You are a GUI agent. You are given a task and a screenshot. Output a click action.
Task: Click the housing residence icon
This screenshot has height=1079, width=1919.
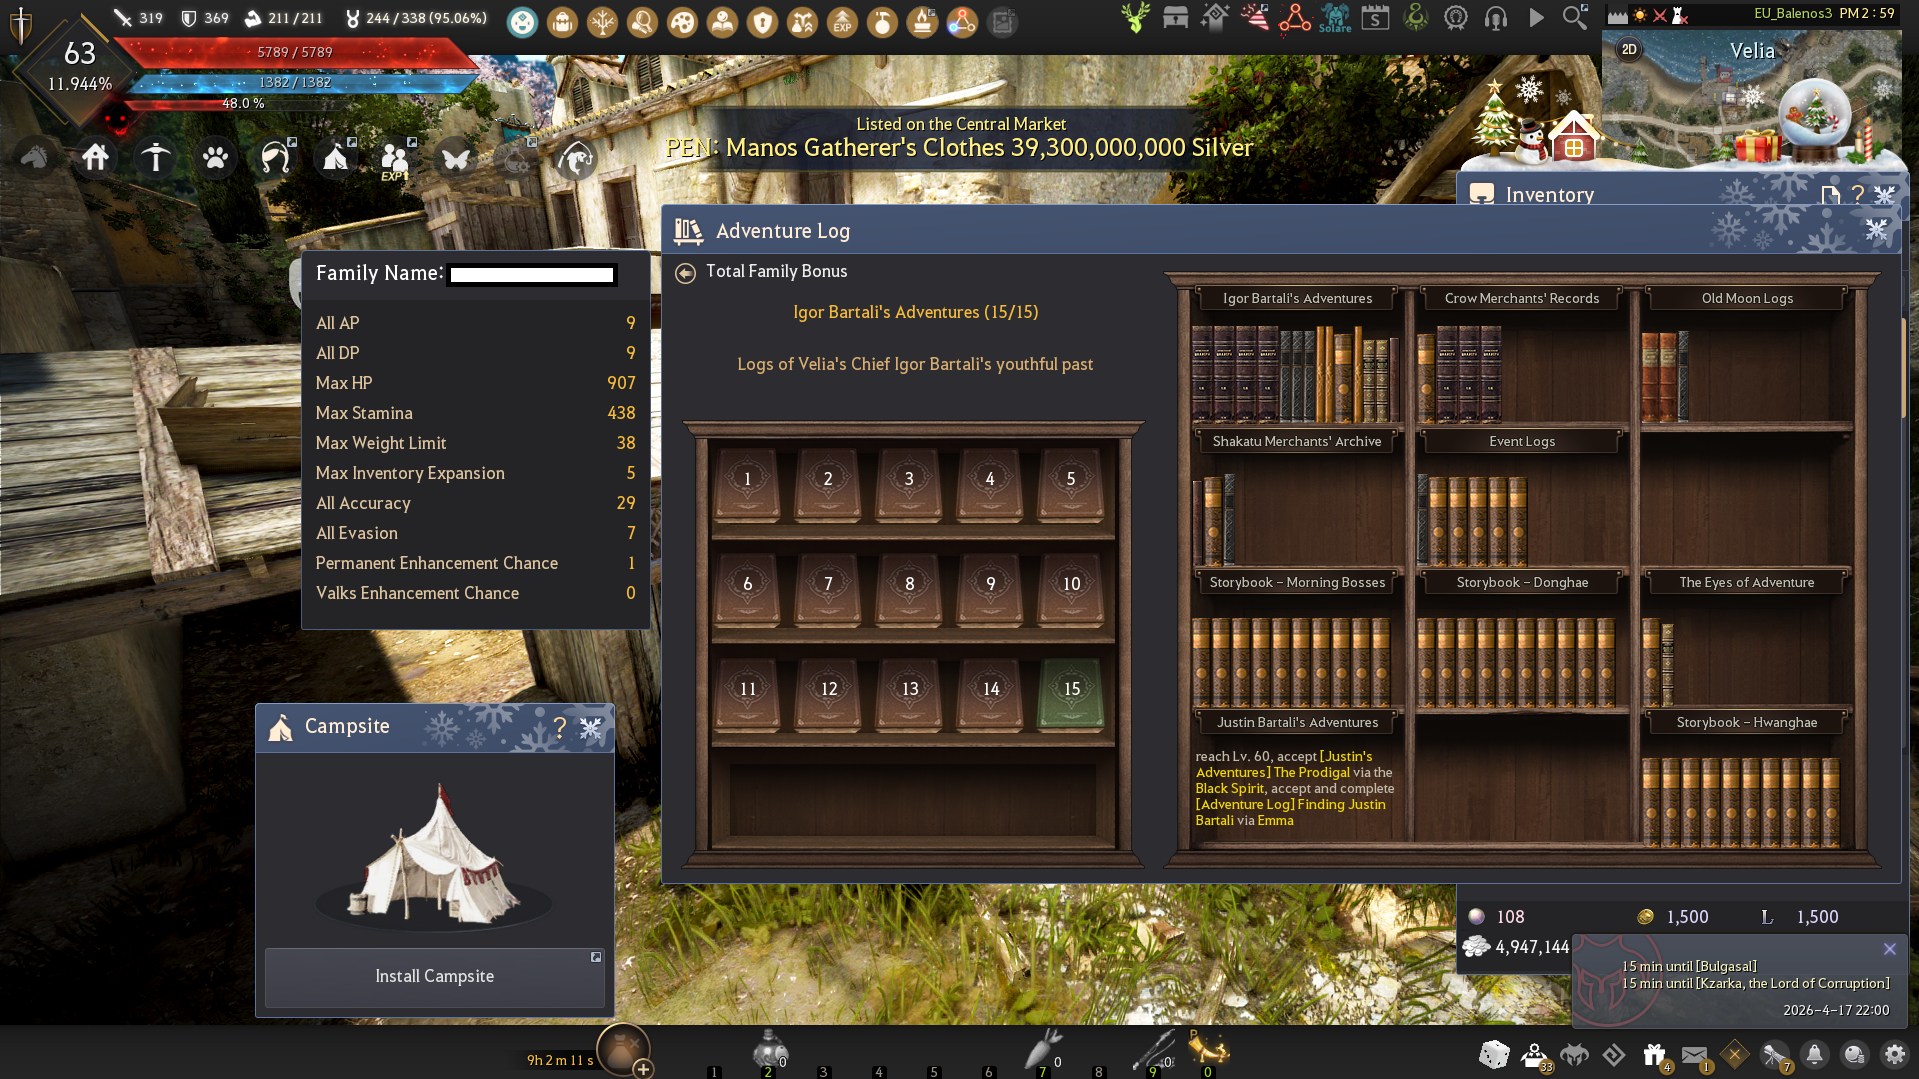(x=96, y=158)
